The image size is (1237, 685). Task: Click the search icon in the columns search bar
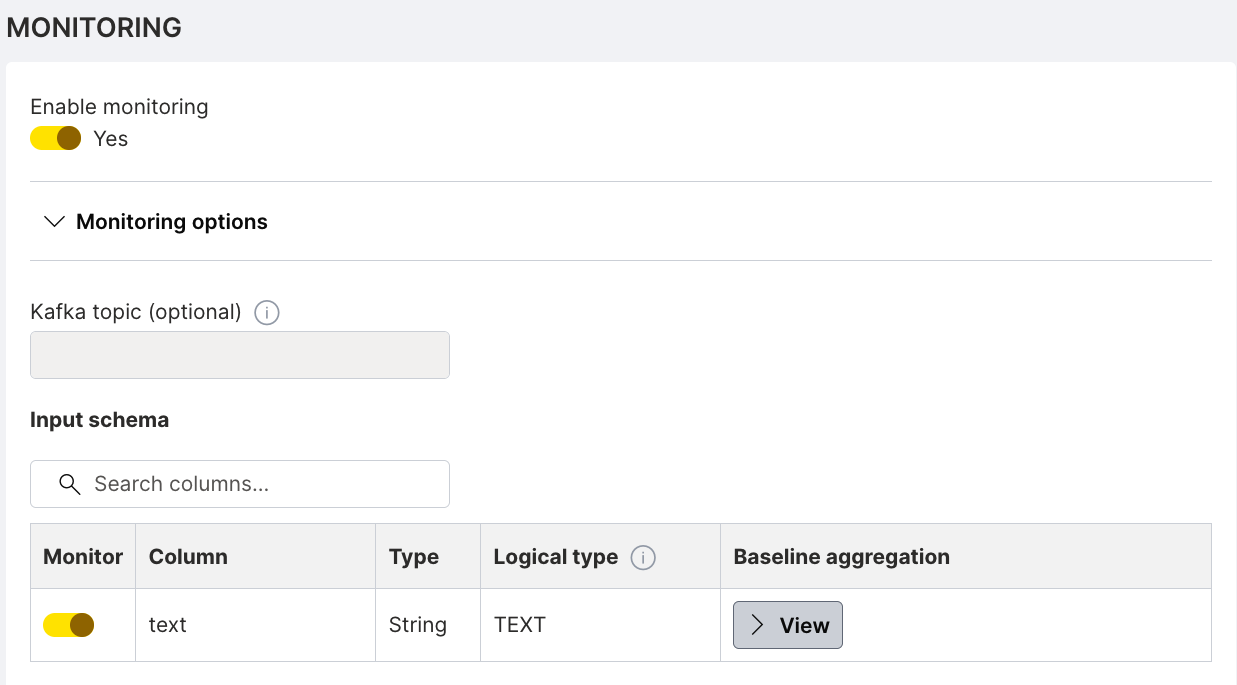69,483
